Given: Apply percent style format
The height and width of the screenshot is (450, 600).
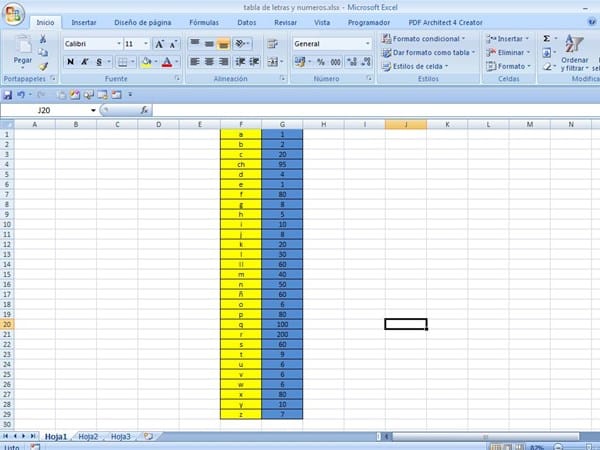Looking at the screenshot, I should click(321, 62).
